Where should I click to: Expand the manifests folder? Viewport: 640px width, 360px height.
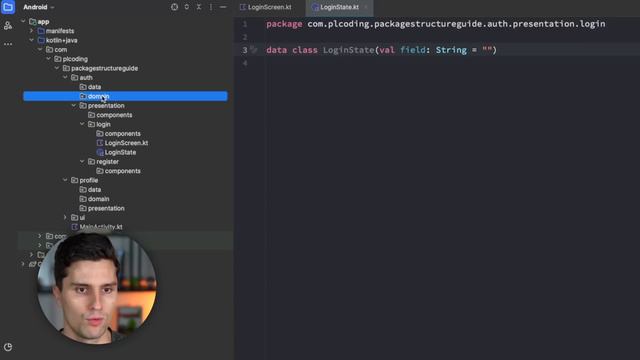click(x=31, y=31)
